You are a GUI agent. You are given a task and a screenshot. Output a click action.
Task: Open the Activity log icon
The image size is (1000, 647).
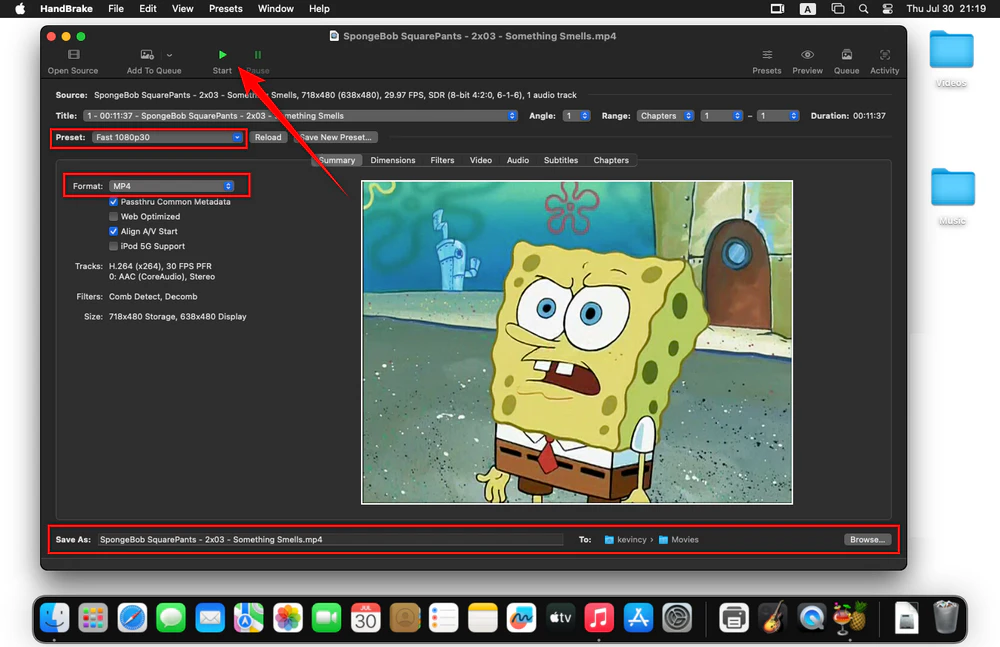[885, 55]
